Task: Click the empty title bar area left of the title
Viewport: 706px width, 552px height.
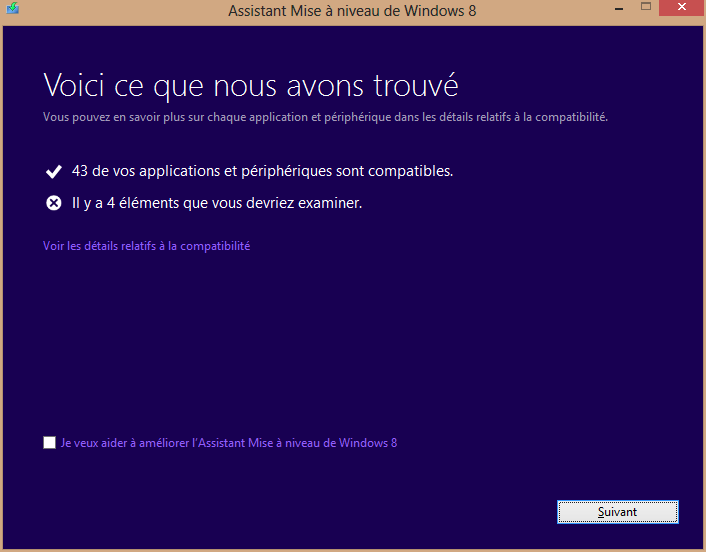Action: tap(120, 11)
